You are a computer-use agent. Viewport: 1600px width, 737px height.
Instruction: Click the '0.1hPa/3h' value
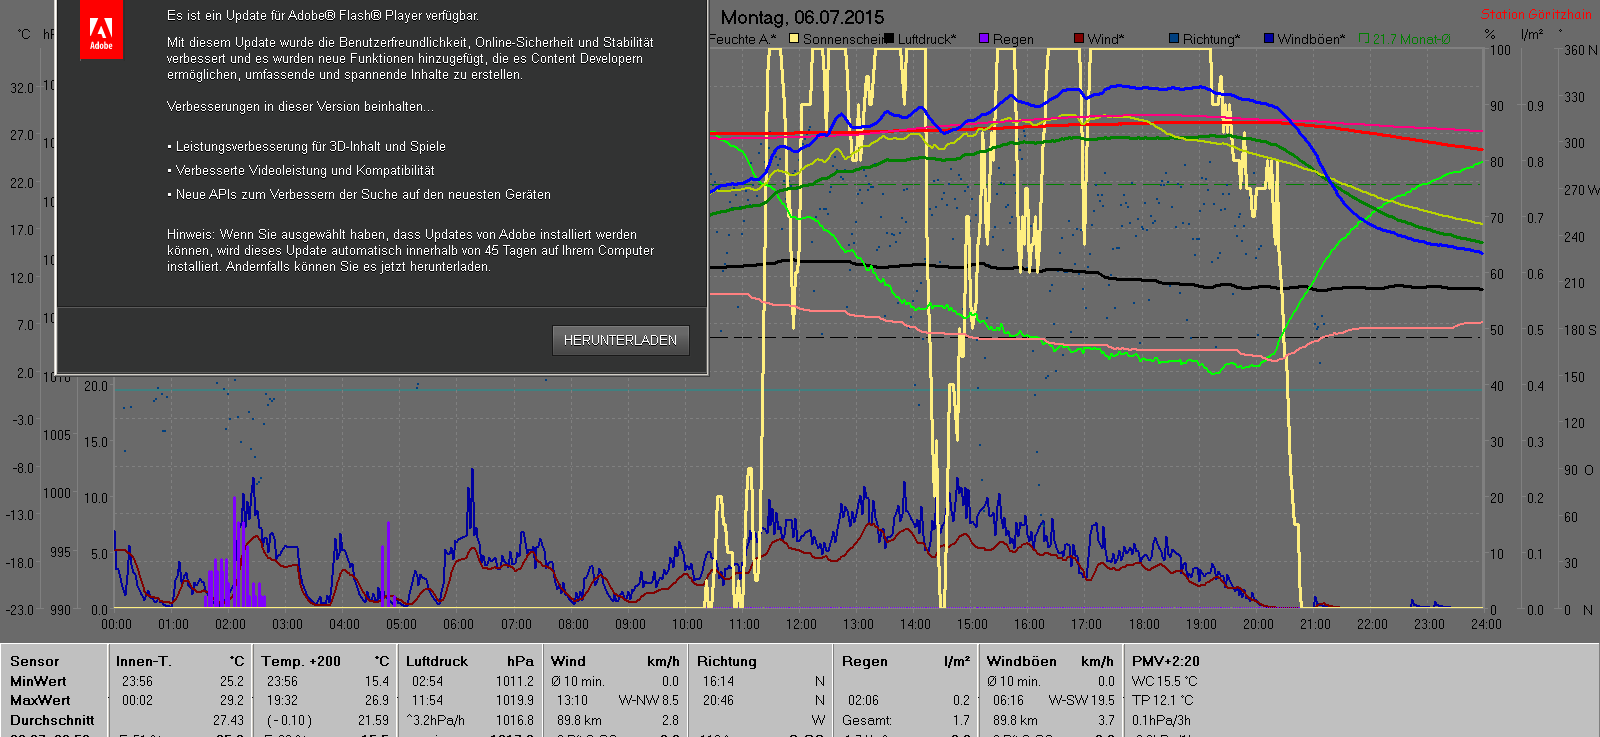point(1159,720)
